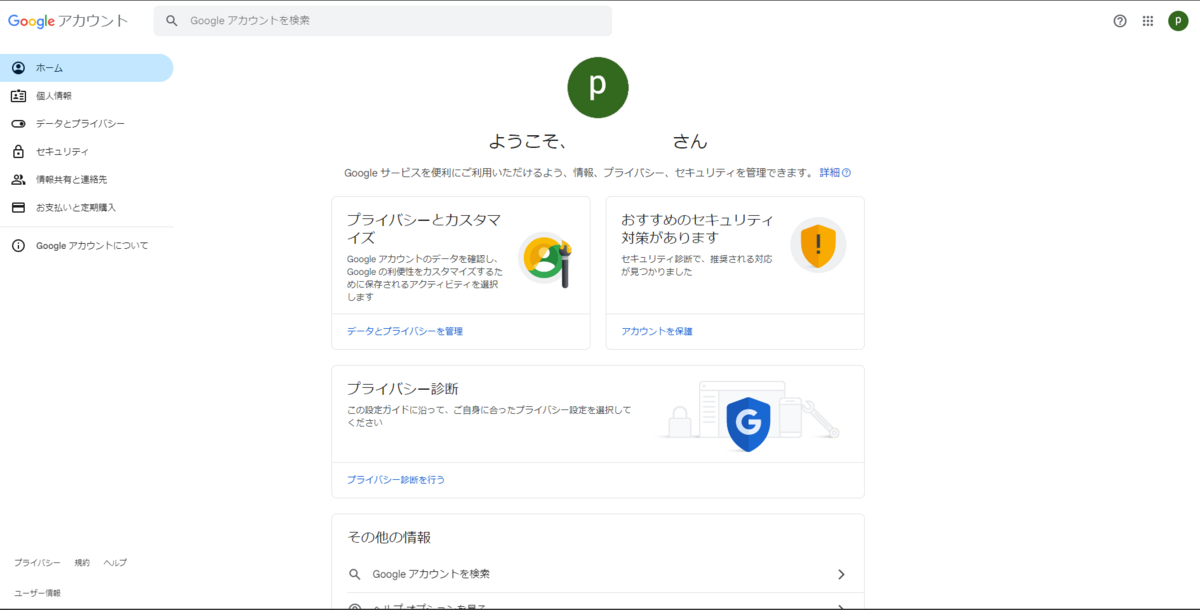
Task: Click the プライバシー footer link
Action: click(x=37, y=563)
